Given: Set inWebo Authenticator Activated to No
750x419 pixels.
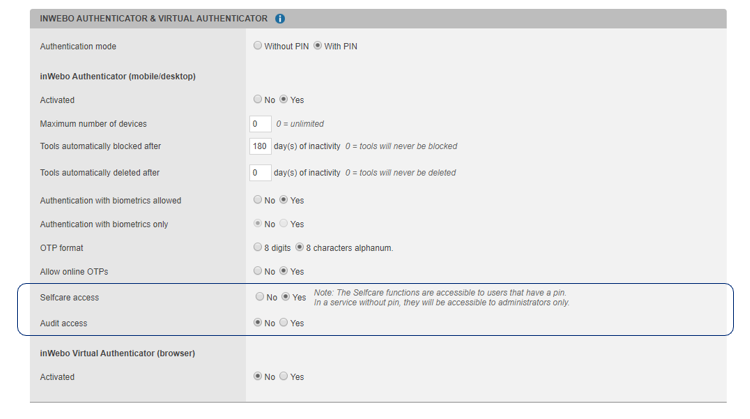Looking at the screenshot, I should pos(258,100).
